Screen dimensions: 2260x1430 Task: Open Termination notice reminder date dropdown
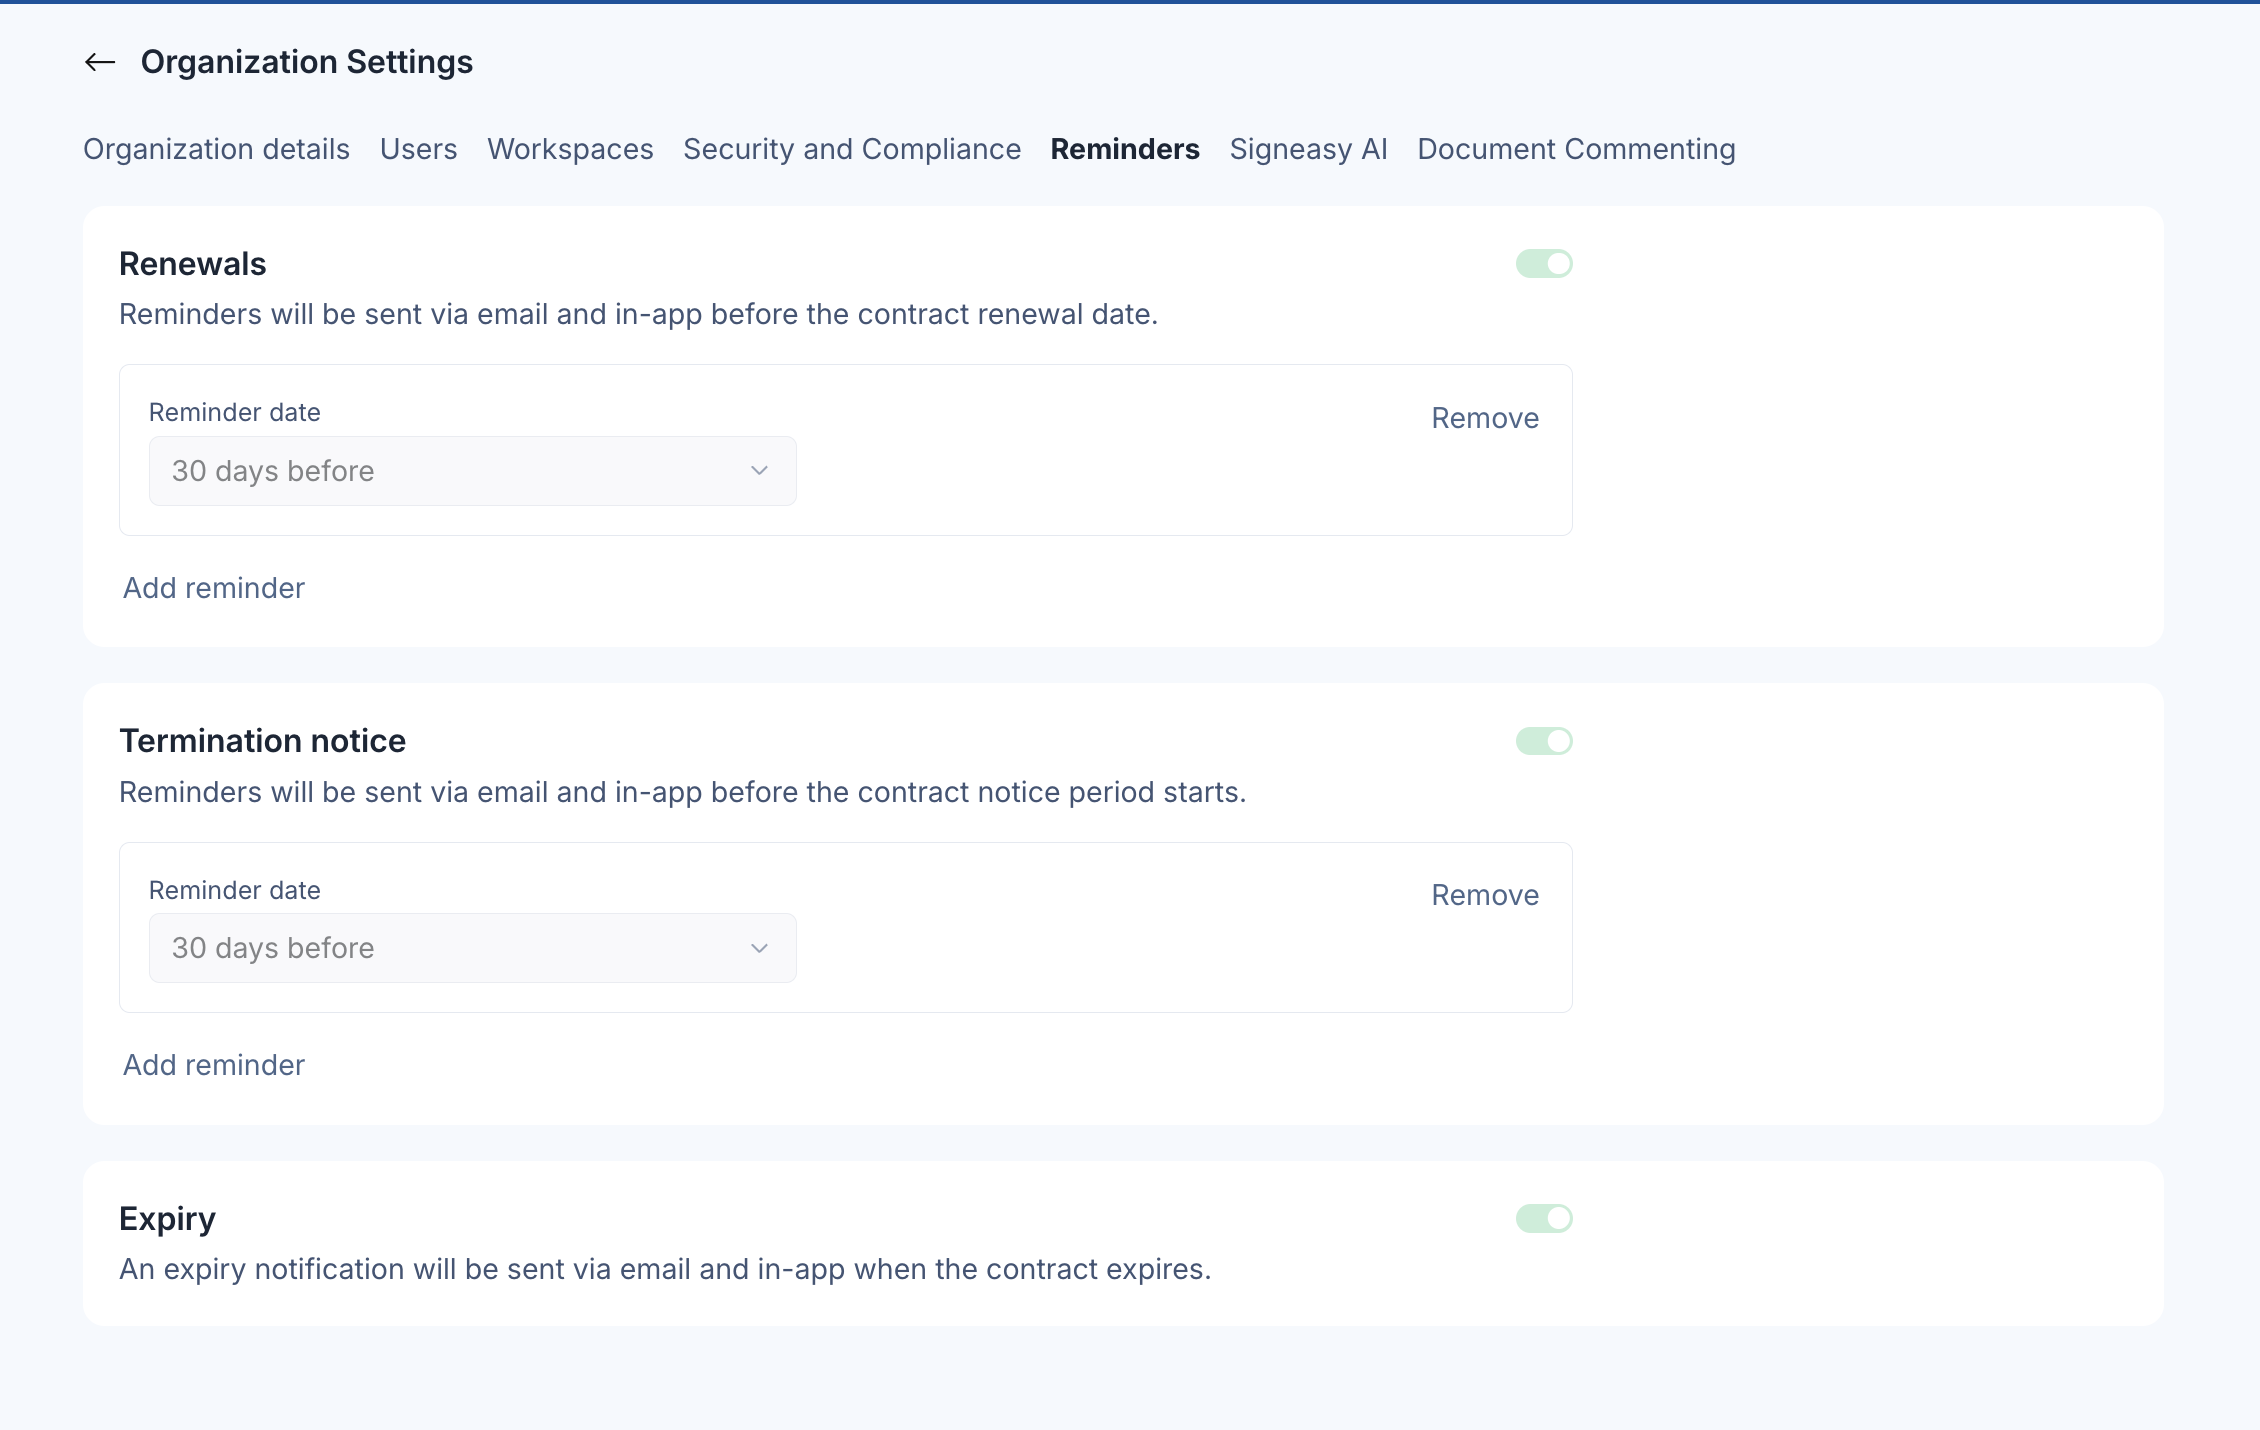point(472,948)
